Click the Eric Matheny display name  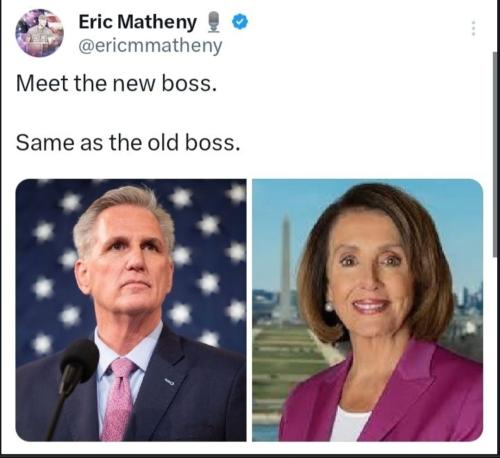[x=137, y=22]
